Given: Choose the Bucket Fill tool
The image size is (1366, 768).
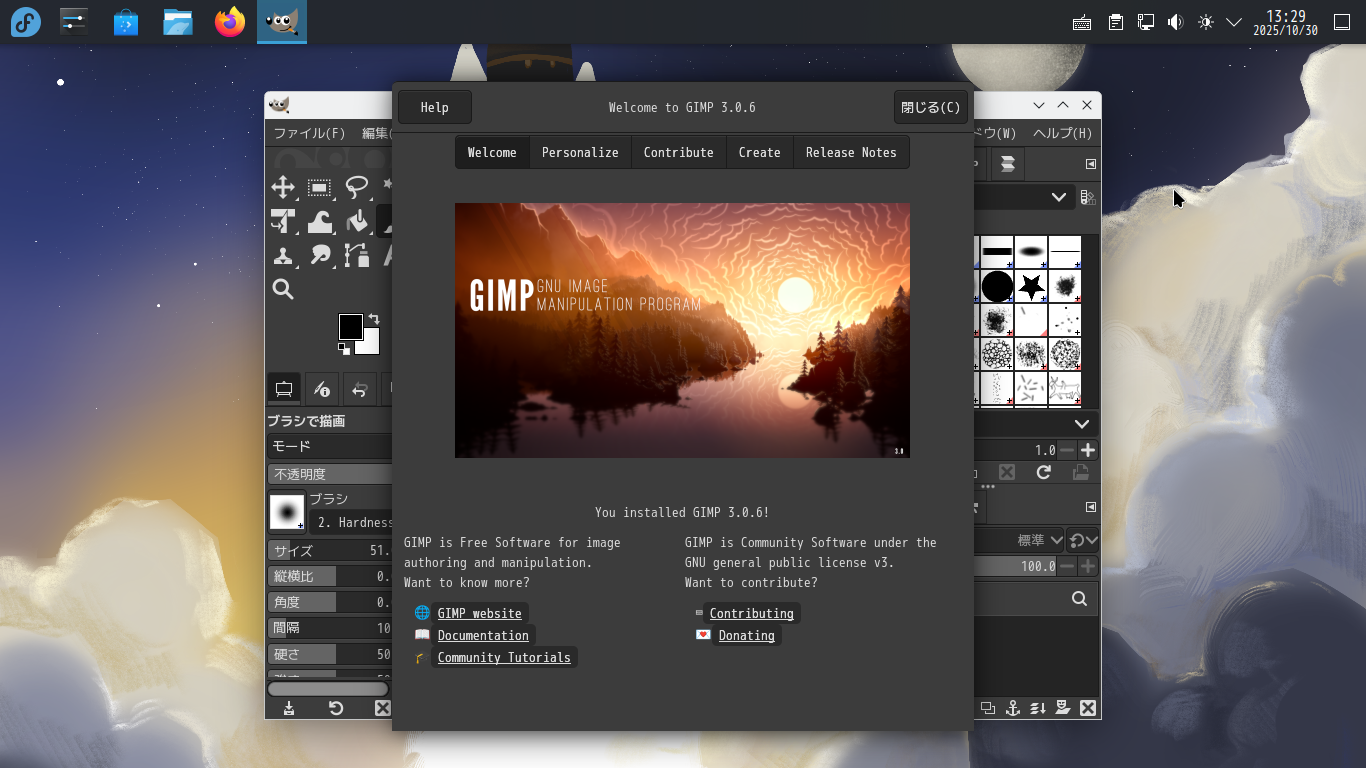Looking at the screenshot, I should pyautogui.click(x=356, y=221).
